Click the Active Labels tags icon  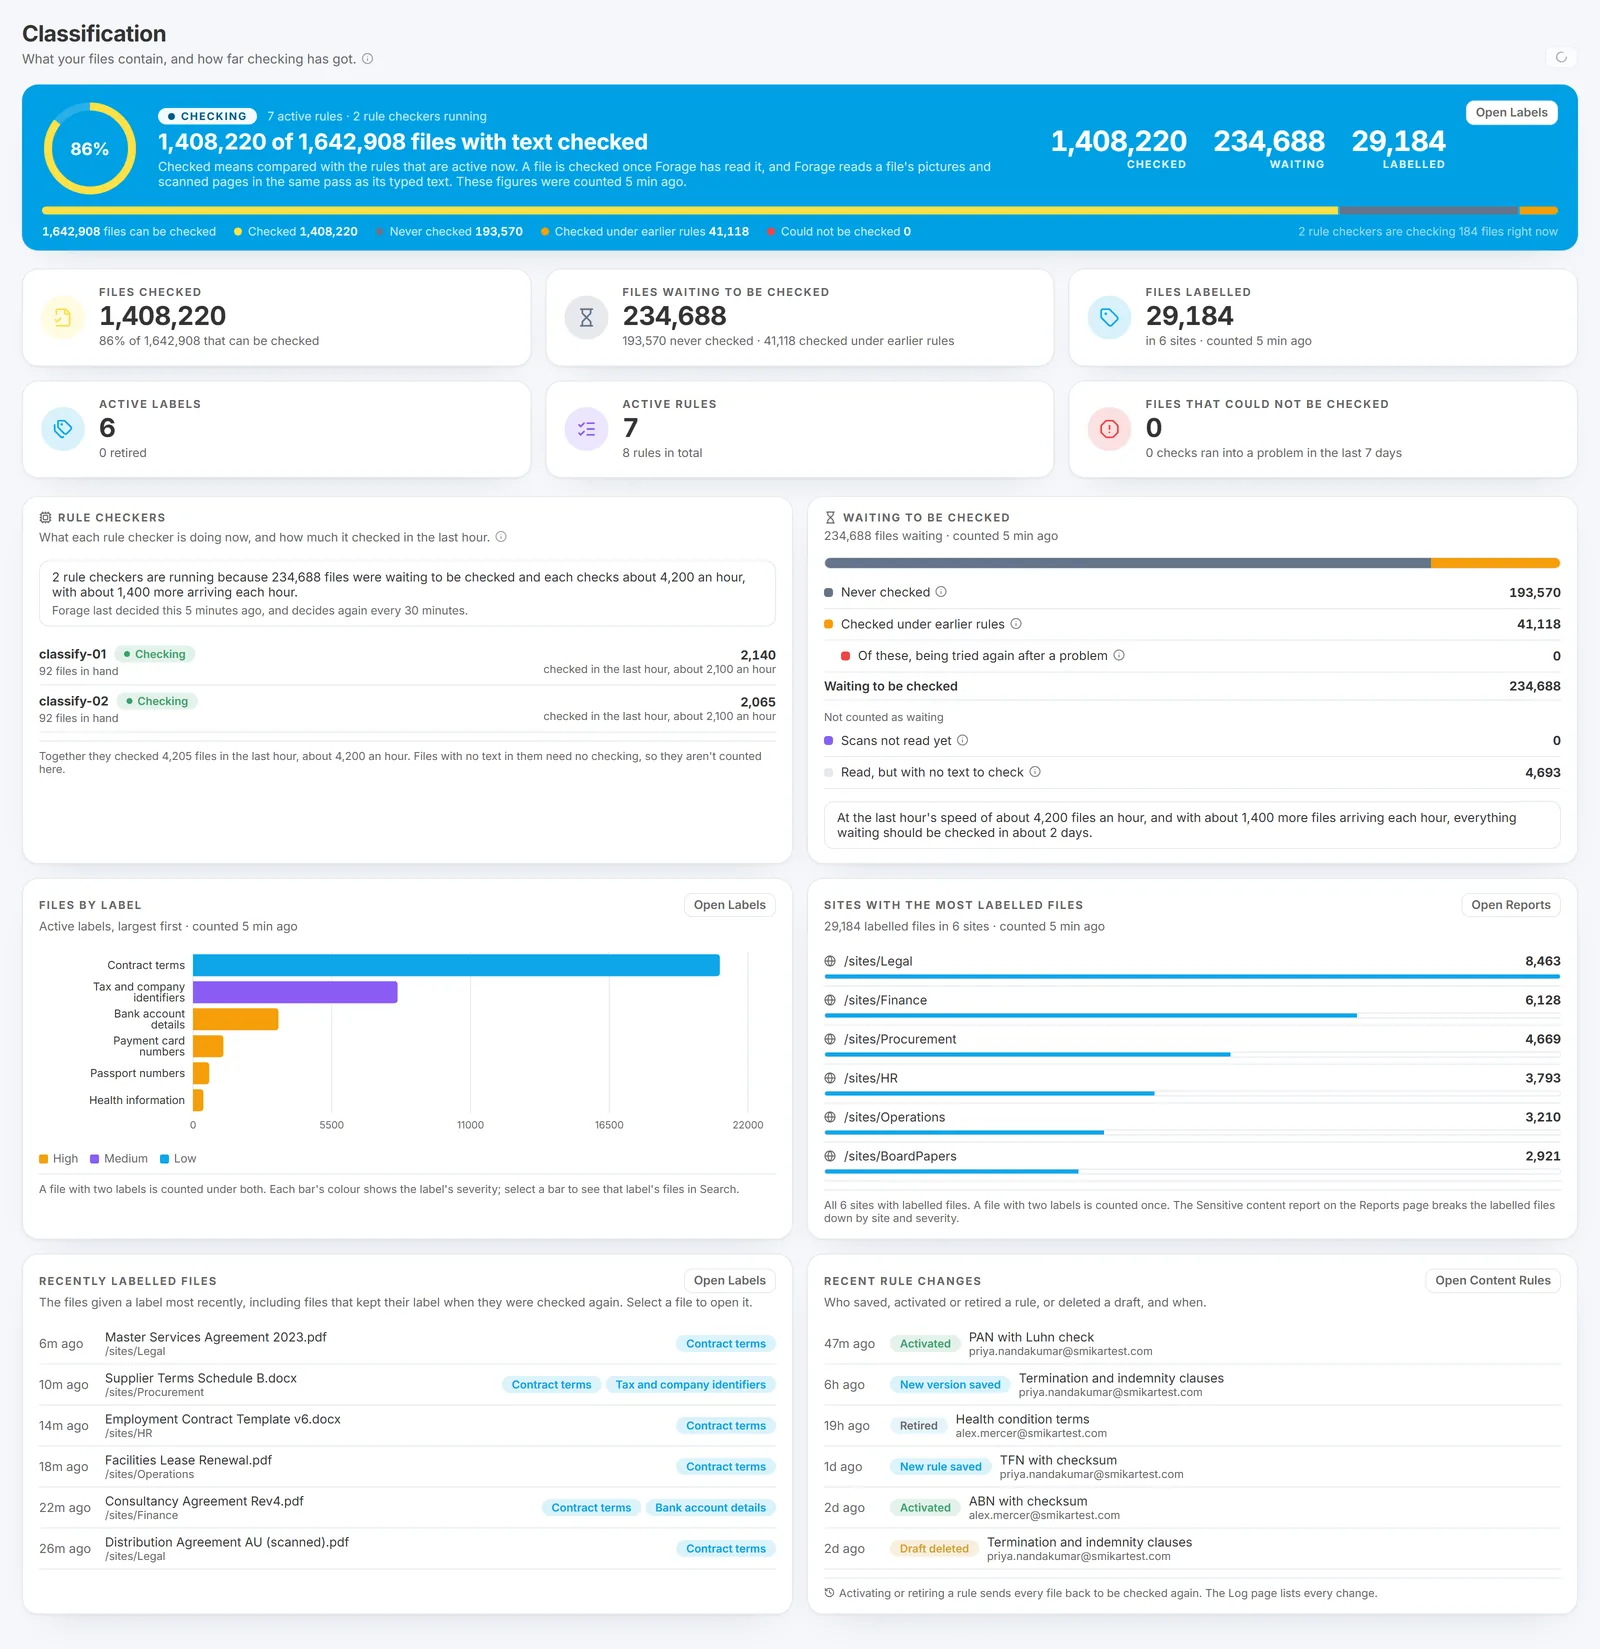pos(63,429)
